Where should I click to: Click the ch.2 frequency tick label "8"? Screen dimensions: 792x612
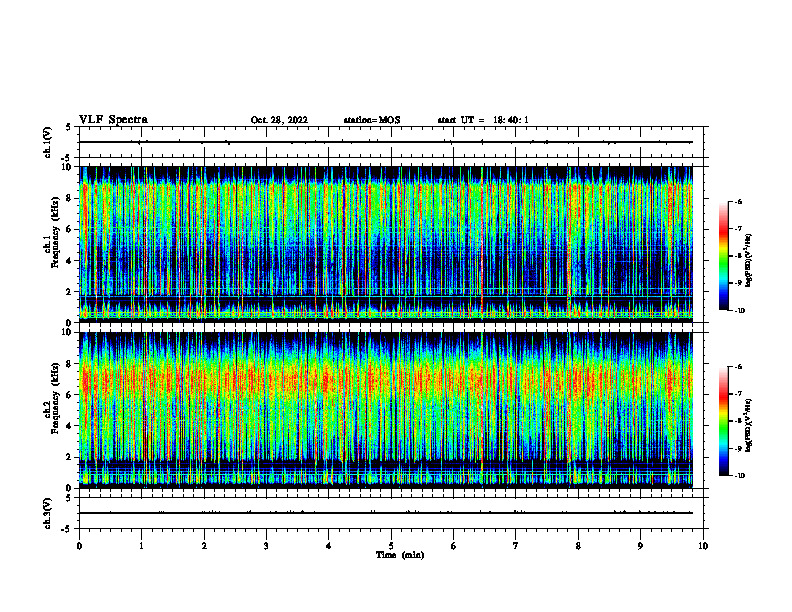pos(69,364)
